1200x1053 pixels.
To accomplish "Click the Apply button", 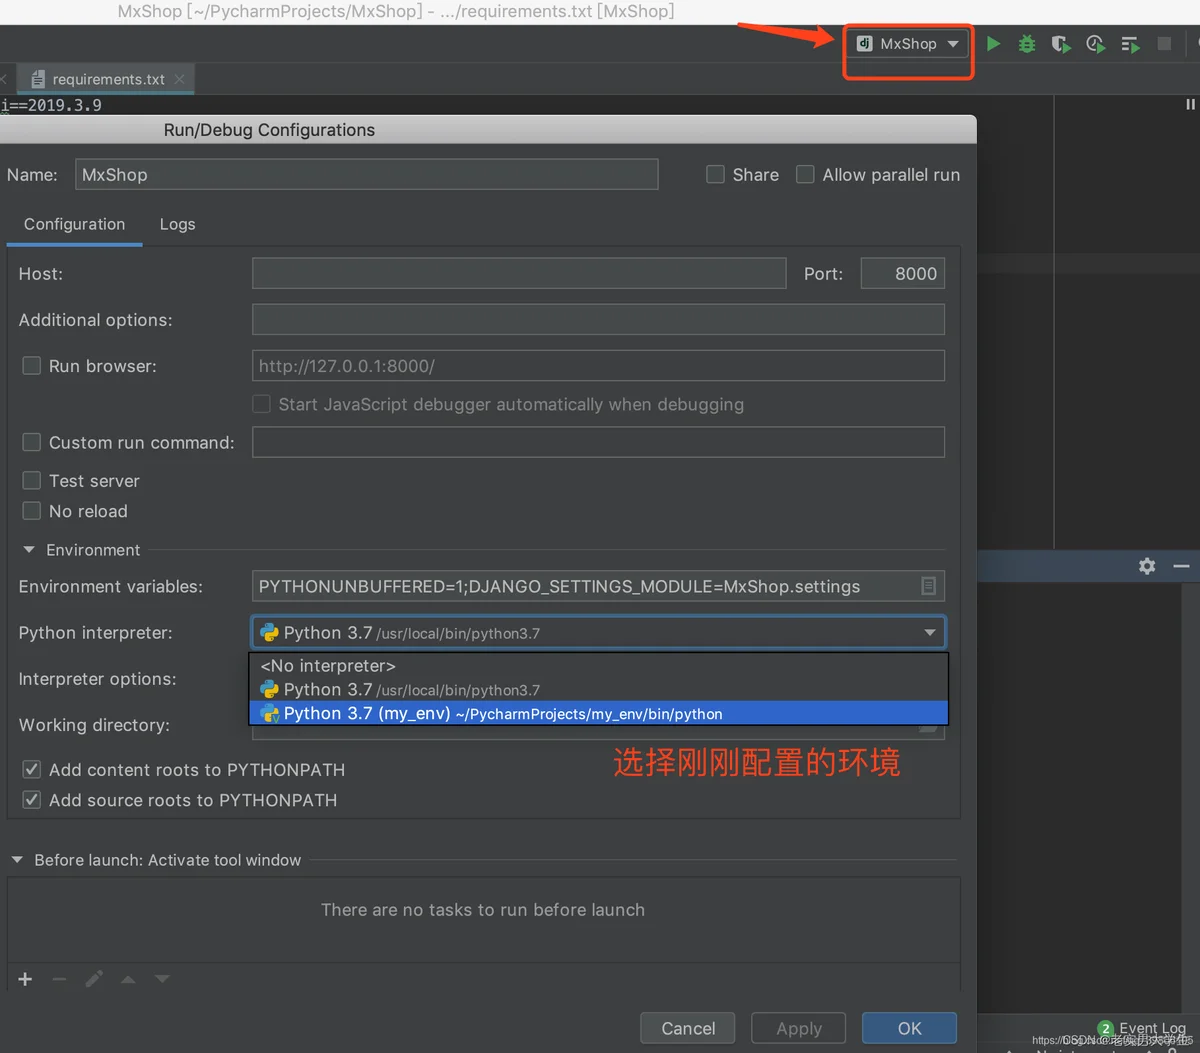I will (x=799, y=1028).
